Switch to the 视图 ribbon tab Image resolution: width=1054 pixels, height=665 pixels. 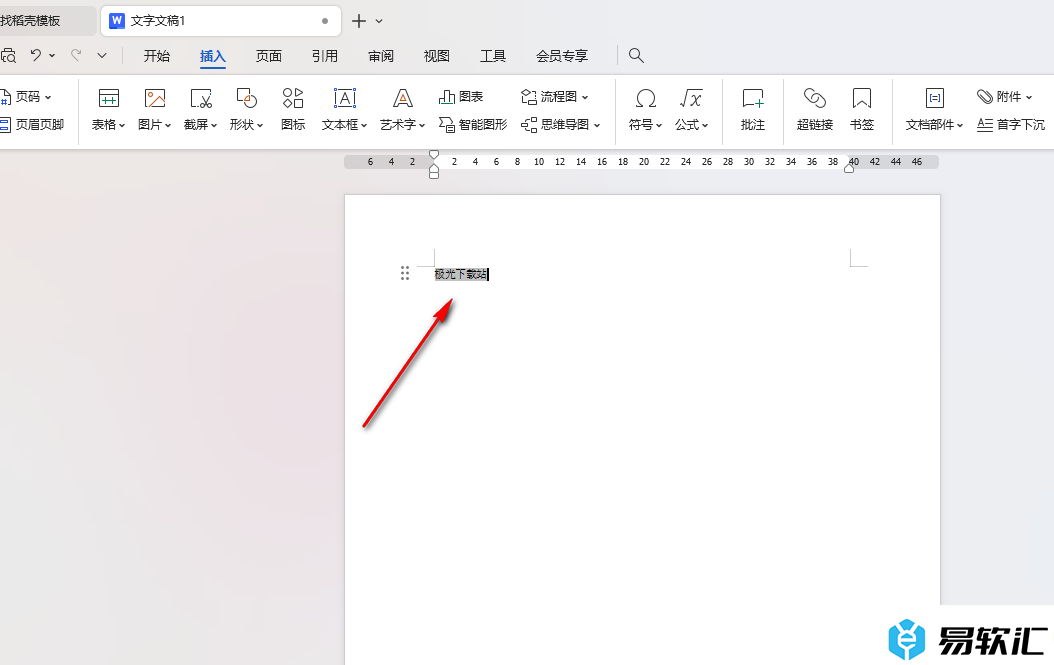click(x=437, y=56)
